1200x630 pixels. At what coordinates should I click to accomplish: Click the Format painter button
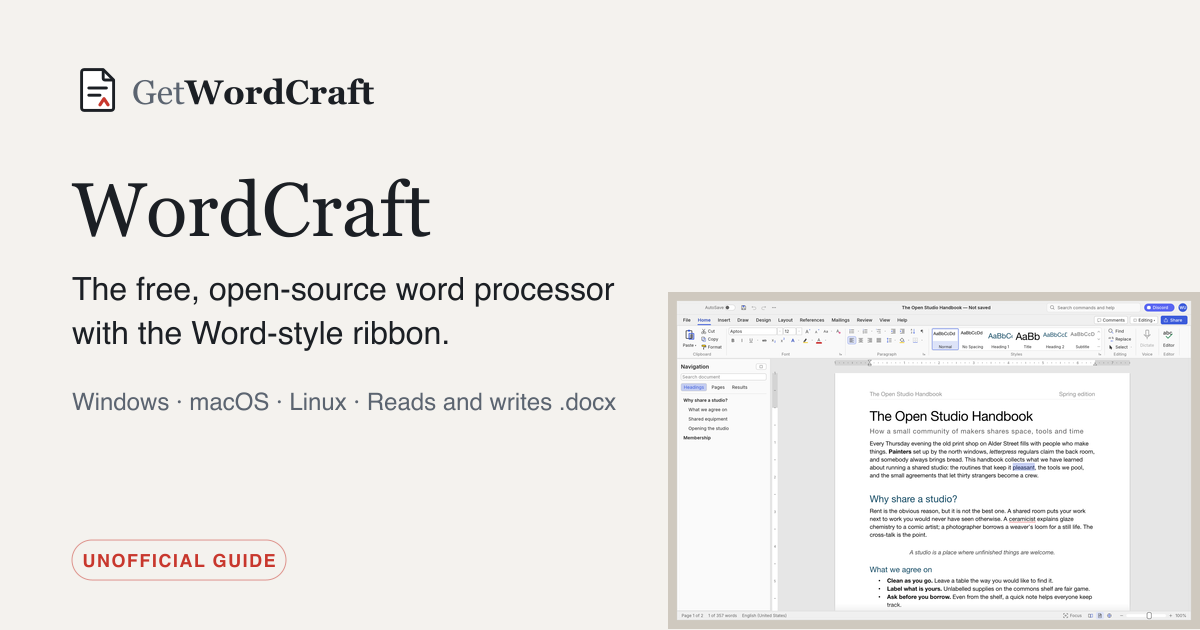(711, 347)
